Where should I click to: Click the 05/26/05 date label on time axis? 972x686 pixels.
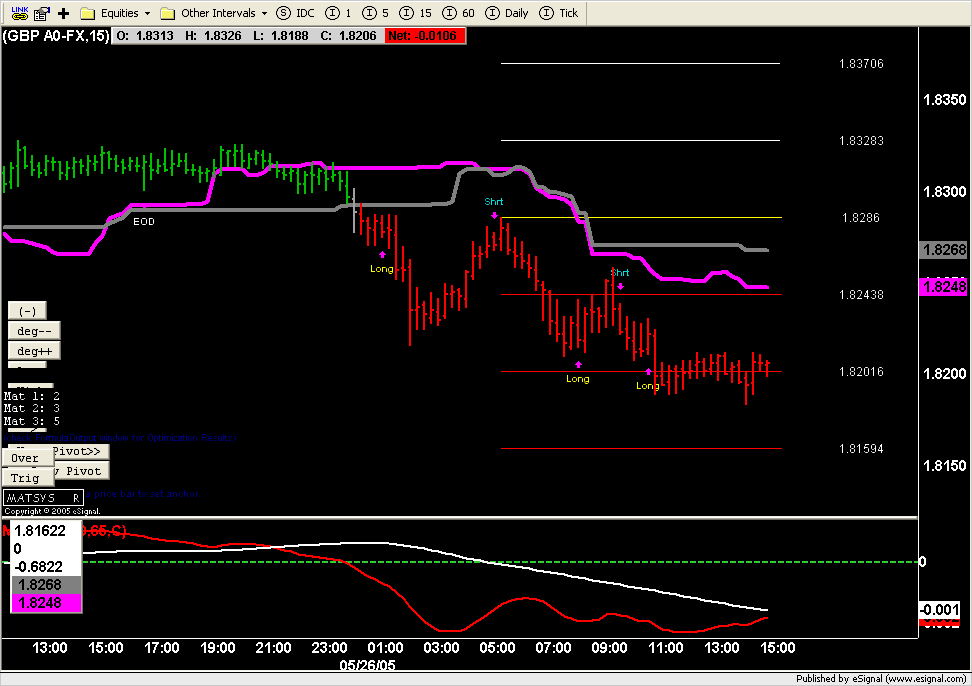pyautogui.click(x=368, y=665)
